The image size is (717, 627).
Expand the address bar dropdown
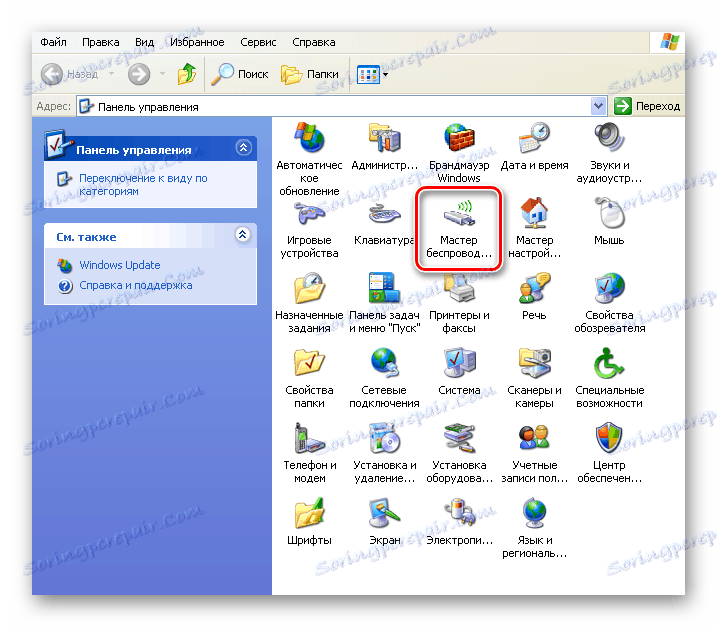pyautogui.click(x=598, y=106)
